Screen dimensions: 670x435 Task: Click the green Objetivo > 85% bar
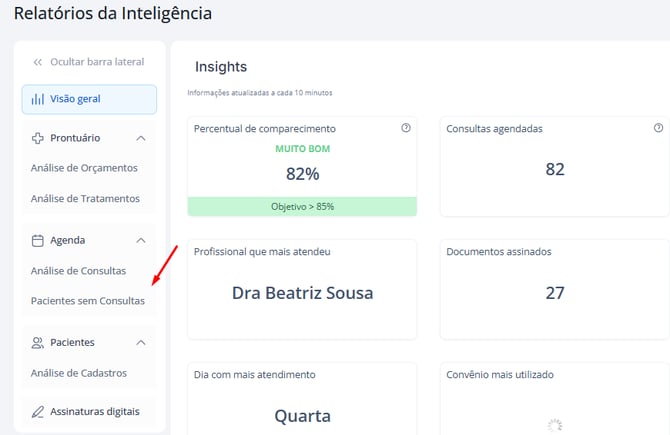pos(302,206)
